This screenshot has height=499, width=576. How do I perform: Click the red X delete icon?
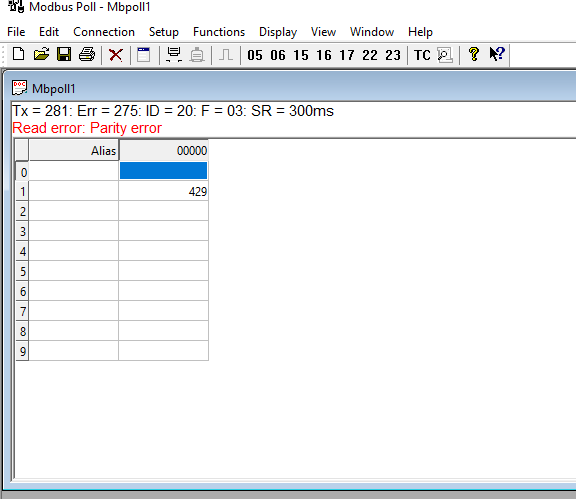coord(116,55)
